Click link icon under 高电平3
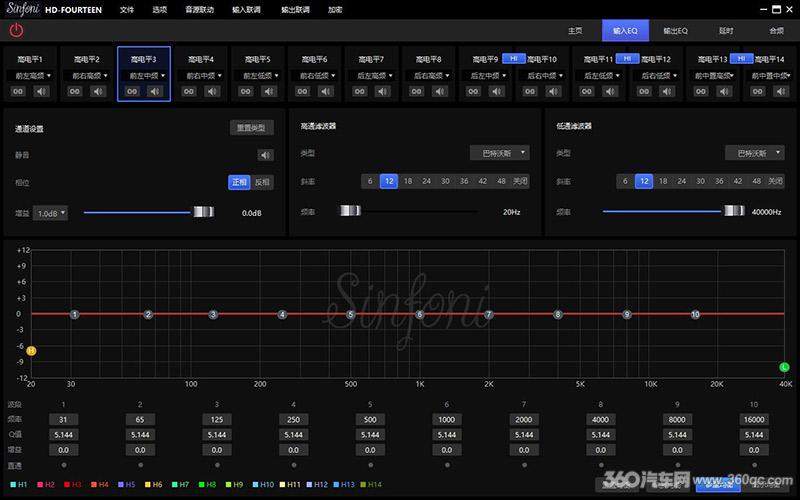This screenshot has width=800, height=500. point(132,92)
